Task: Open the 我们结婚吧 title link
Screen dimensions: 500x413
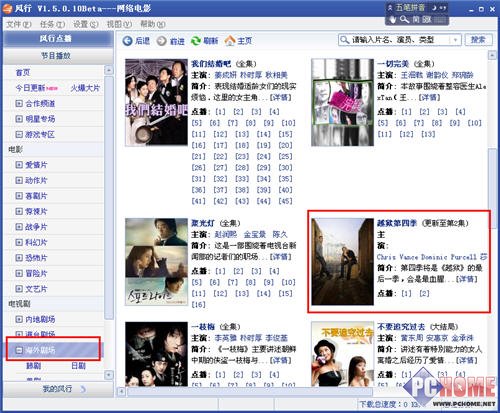Action: click(x=211, y=64)
